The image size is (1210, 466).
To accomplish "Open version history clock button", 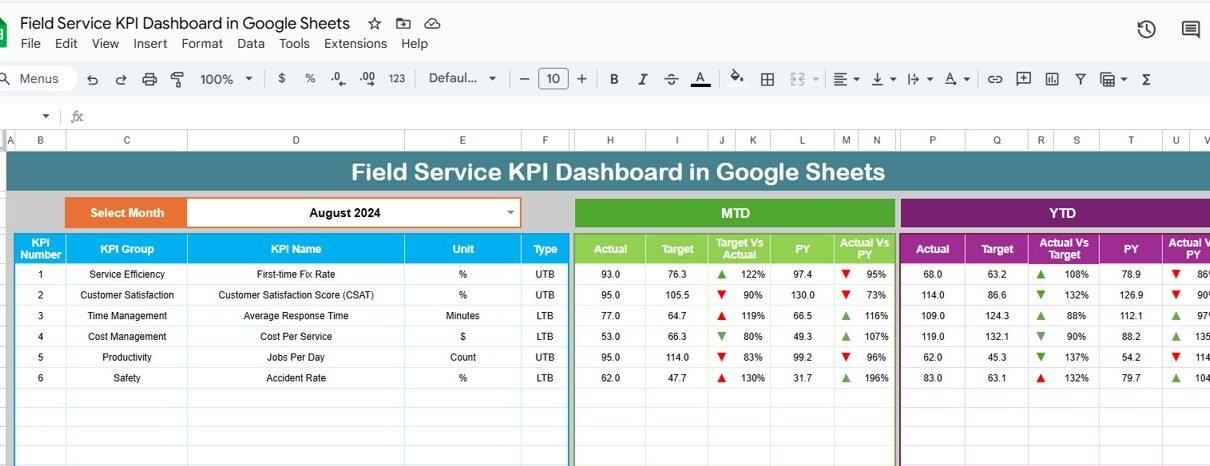I will coord(1146,29).
